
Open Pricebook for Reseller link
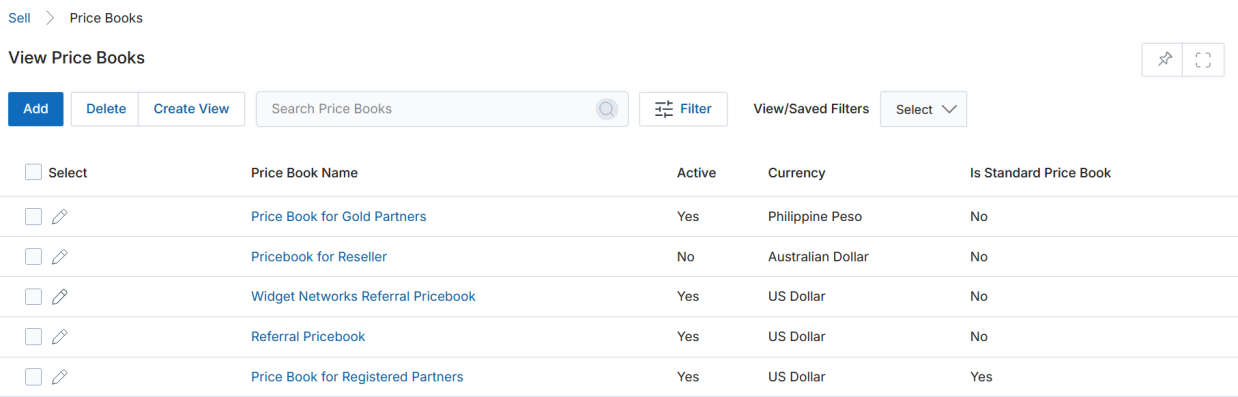319,257
